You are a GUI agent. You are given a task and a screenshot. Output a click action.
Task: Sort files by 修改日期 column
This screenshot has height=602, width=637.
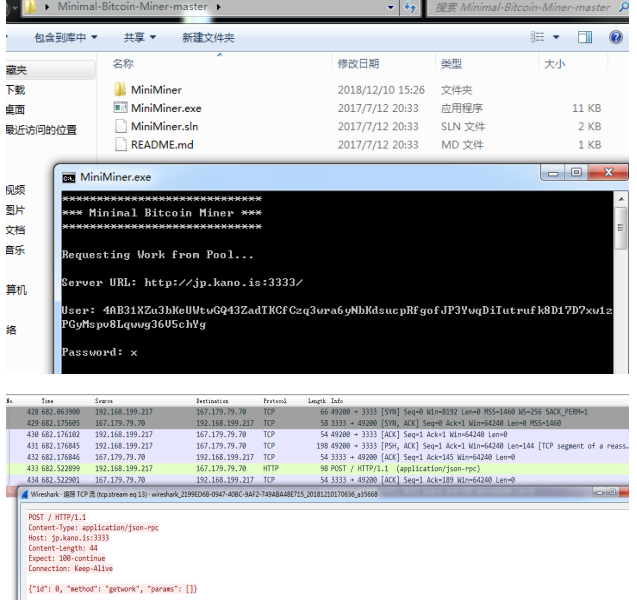(x=360, y=64)
